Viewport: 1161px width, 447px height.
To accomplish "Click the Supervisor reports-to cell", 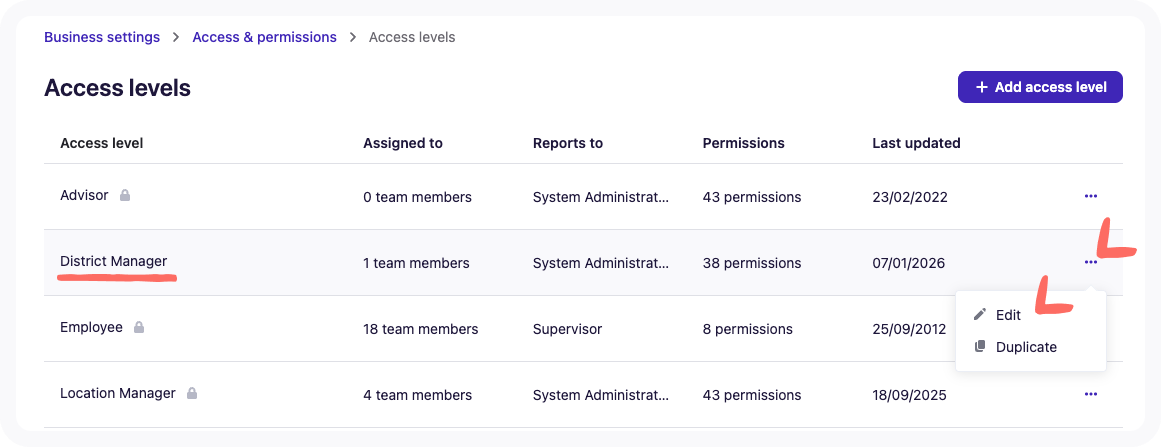I will (x=567, y=329).
